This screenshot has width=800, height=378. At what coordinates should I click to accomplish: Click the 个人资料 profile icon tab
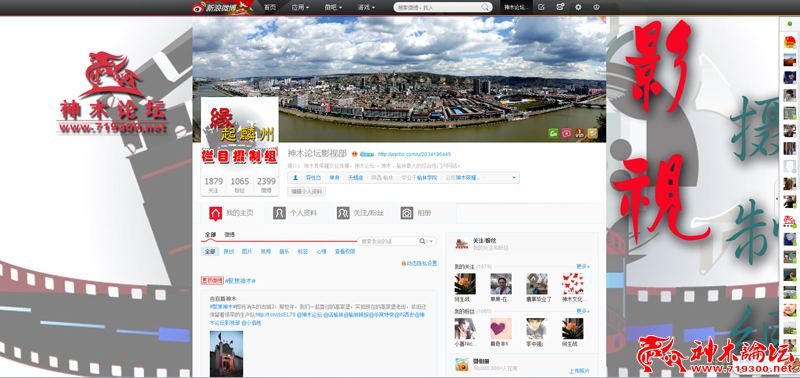pyautogui.click(x=279, y=213)
